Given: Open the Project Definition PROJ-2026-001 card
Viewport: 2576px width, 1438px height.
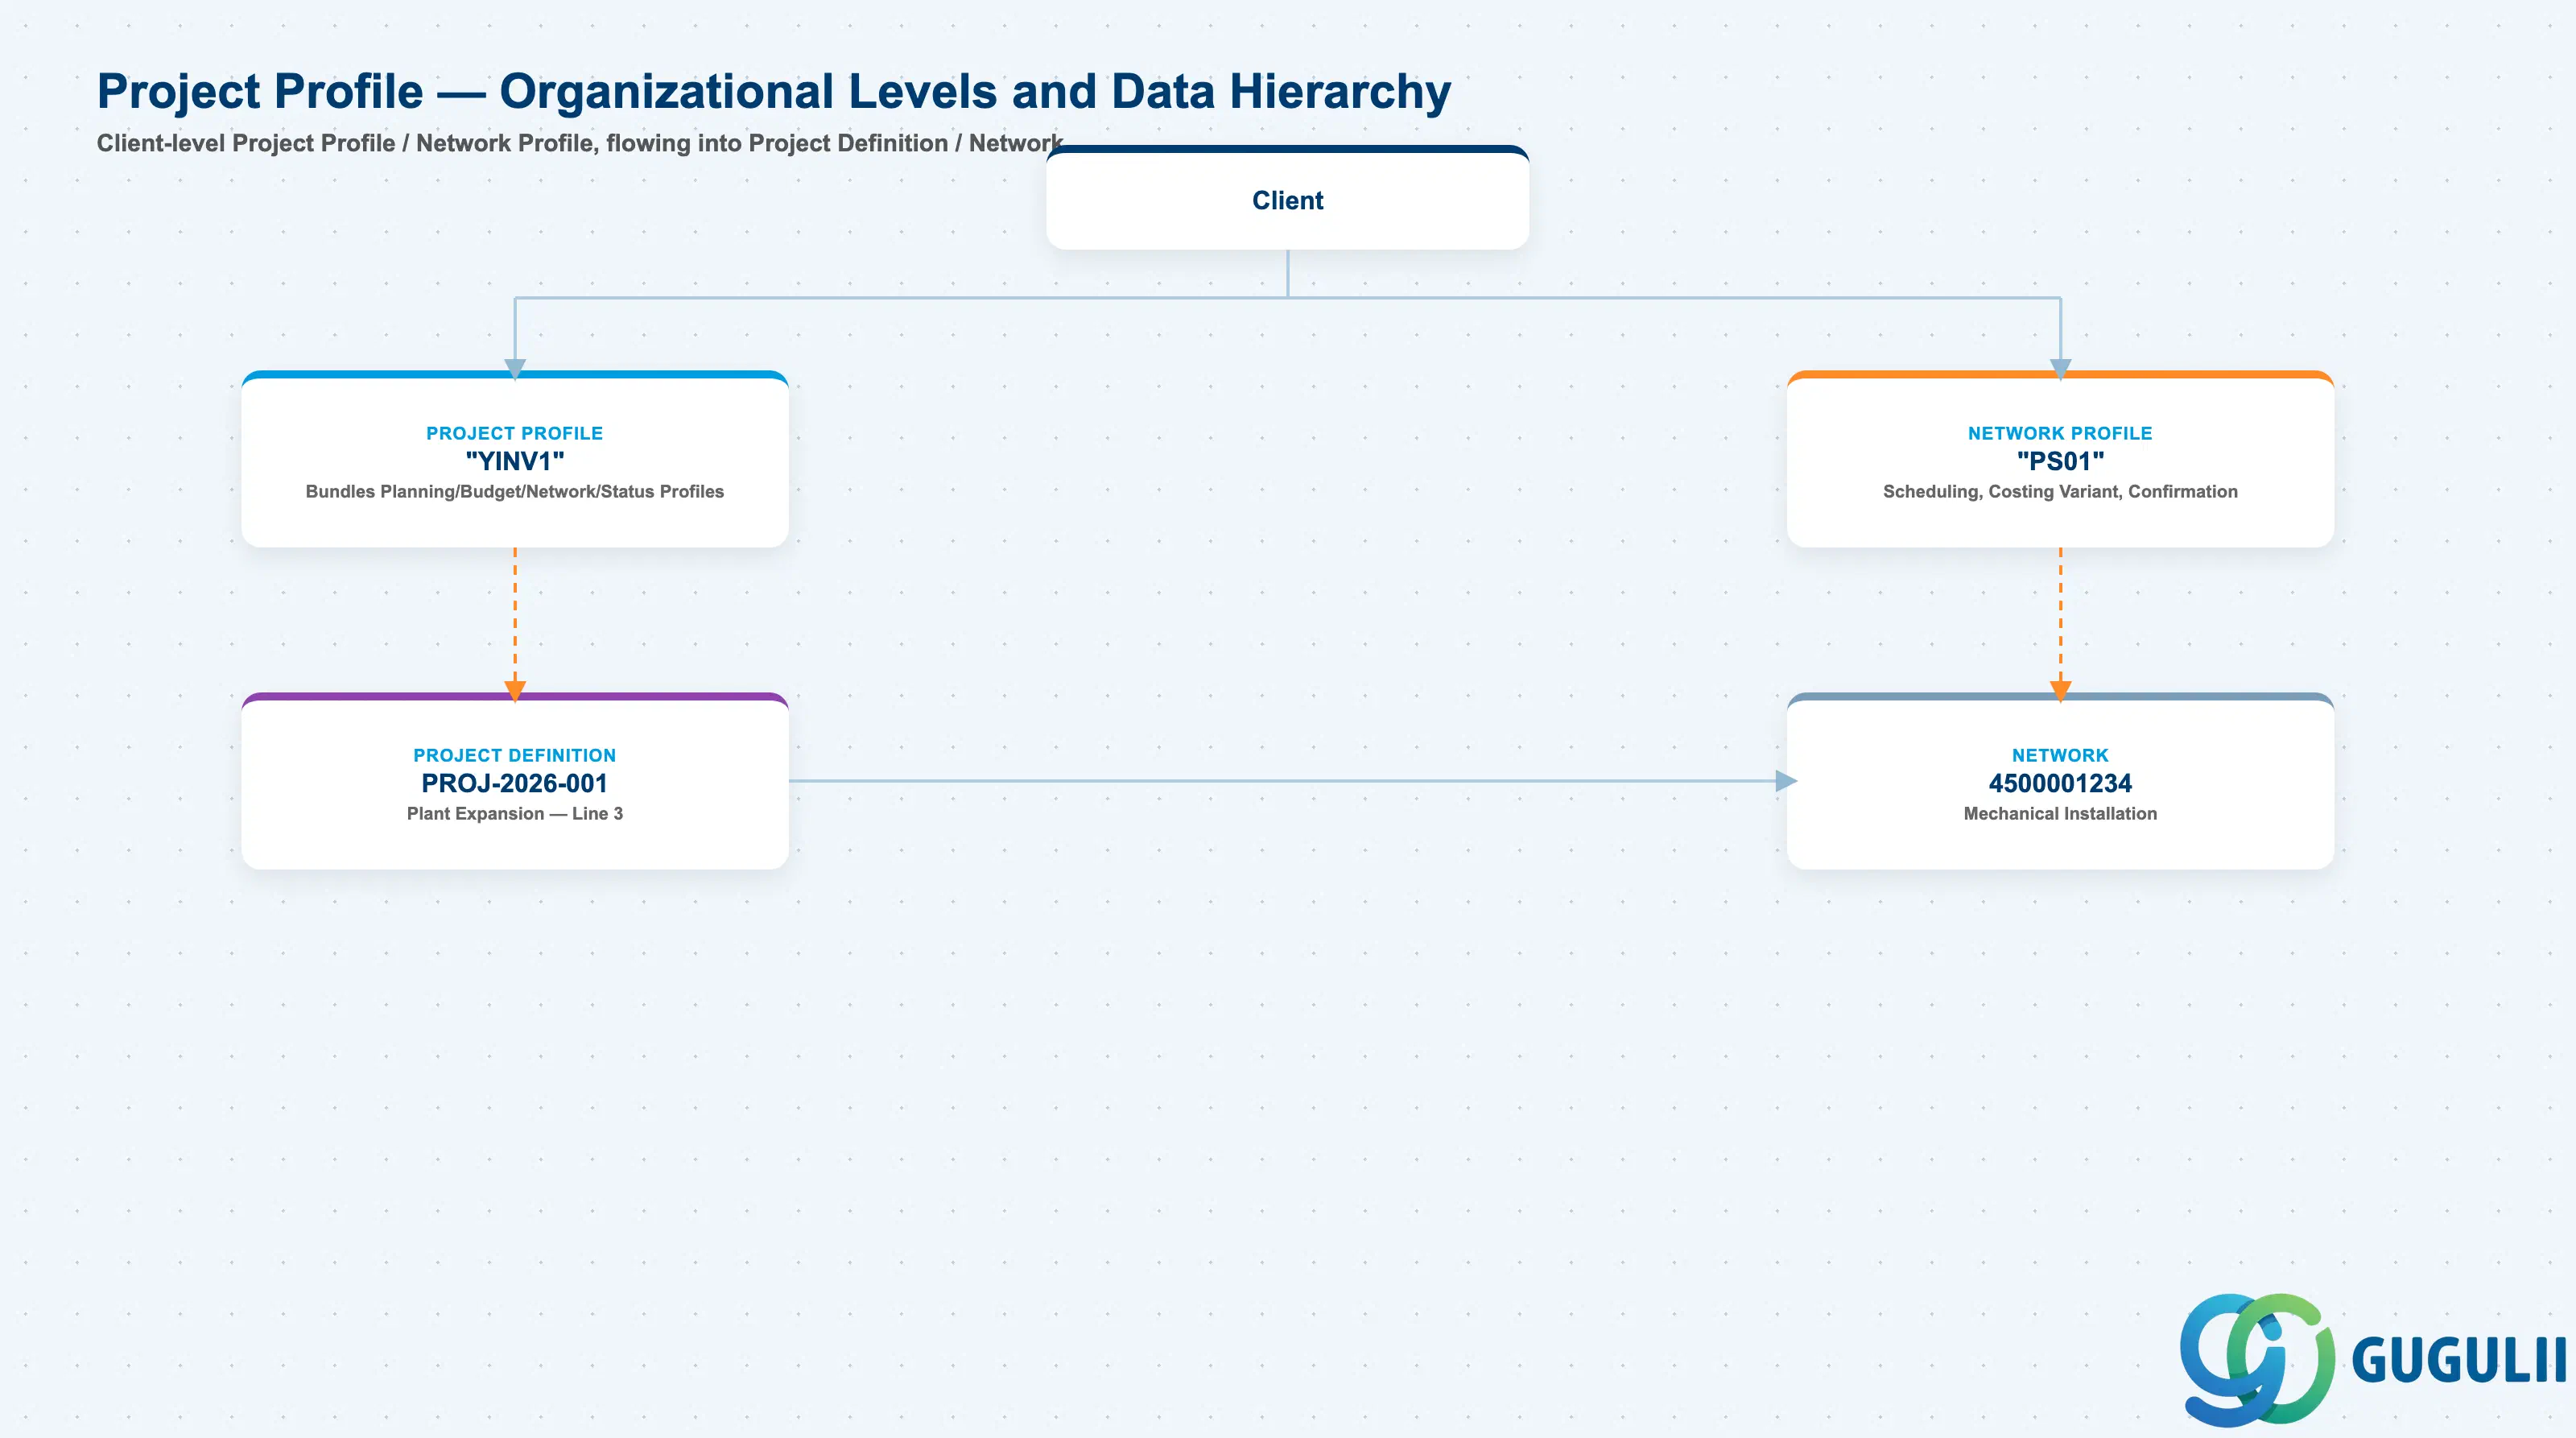Looking at the screenshot, I should [x=515, y=781].
